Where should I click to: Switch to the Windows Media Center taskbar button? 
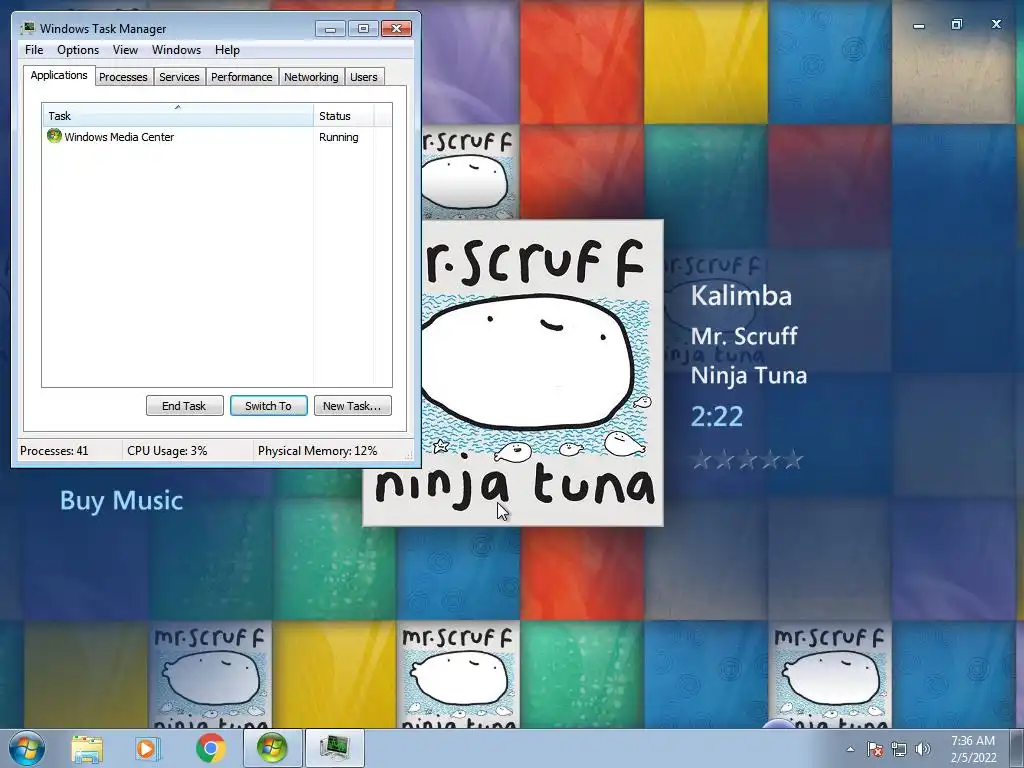click(x=272, y=748)
